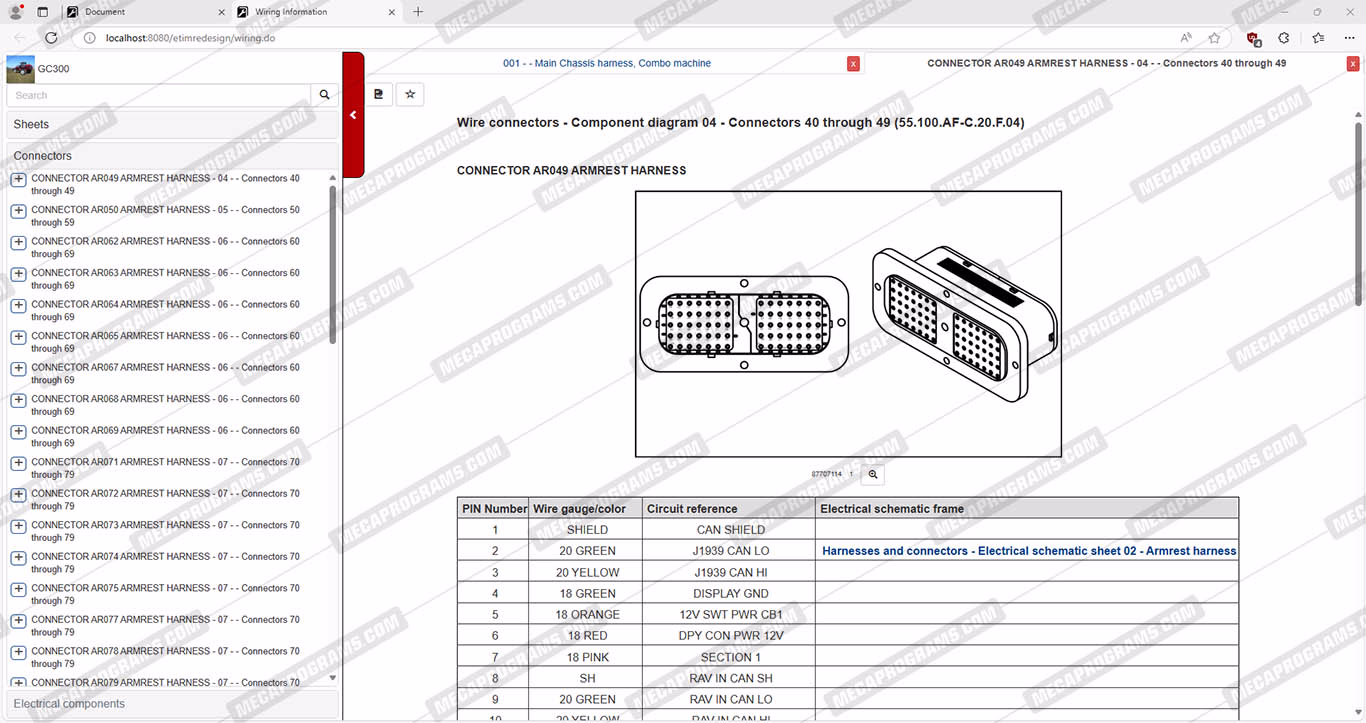Click the tab actions icon

[x=42, y=12]
